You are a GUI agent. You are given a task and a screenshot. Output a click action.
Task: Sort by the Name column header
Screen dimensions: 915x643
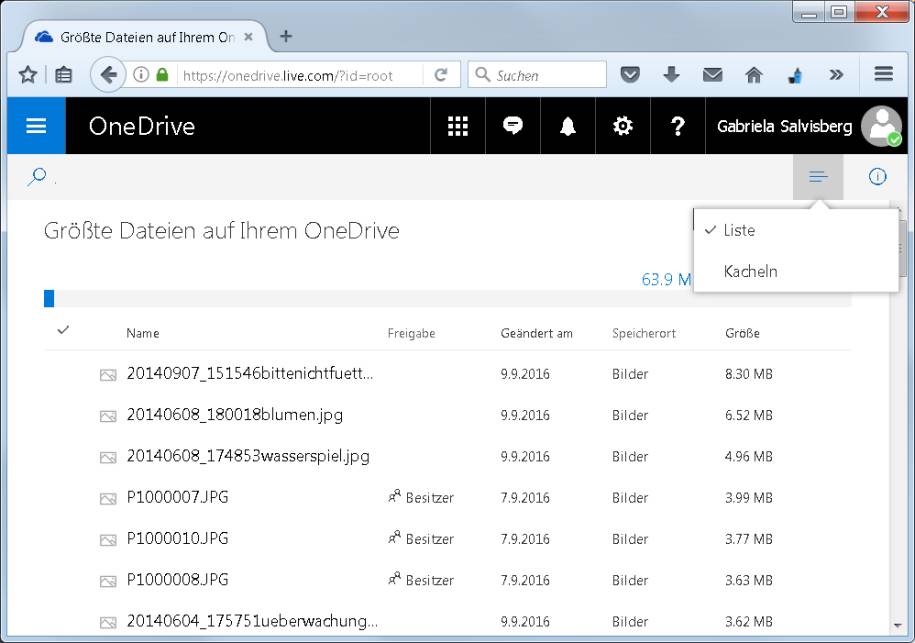click(142, 333)
